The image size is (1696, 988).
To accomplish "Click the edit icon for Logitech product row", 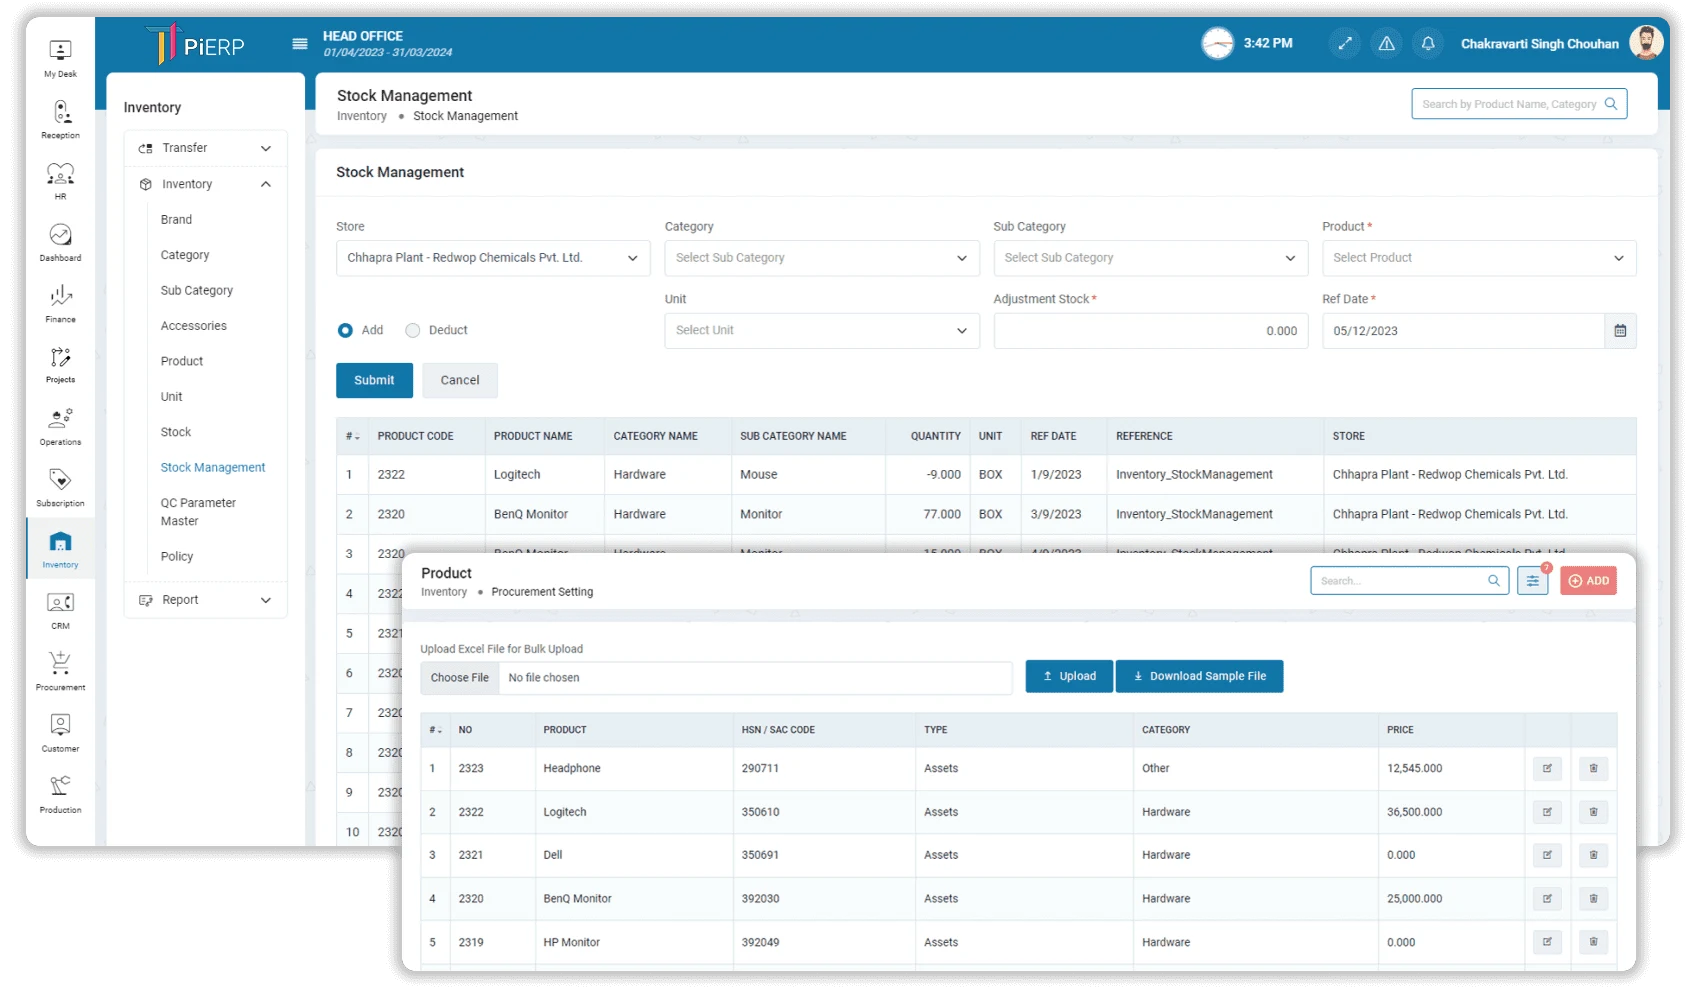I will [1547, 812].
